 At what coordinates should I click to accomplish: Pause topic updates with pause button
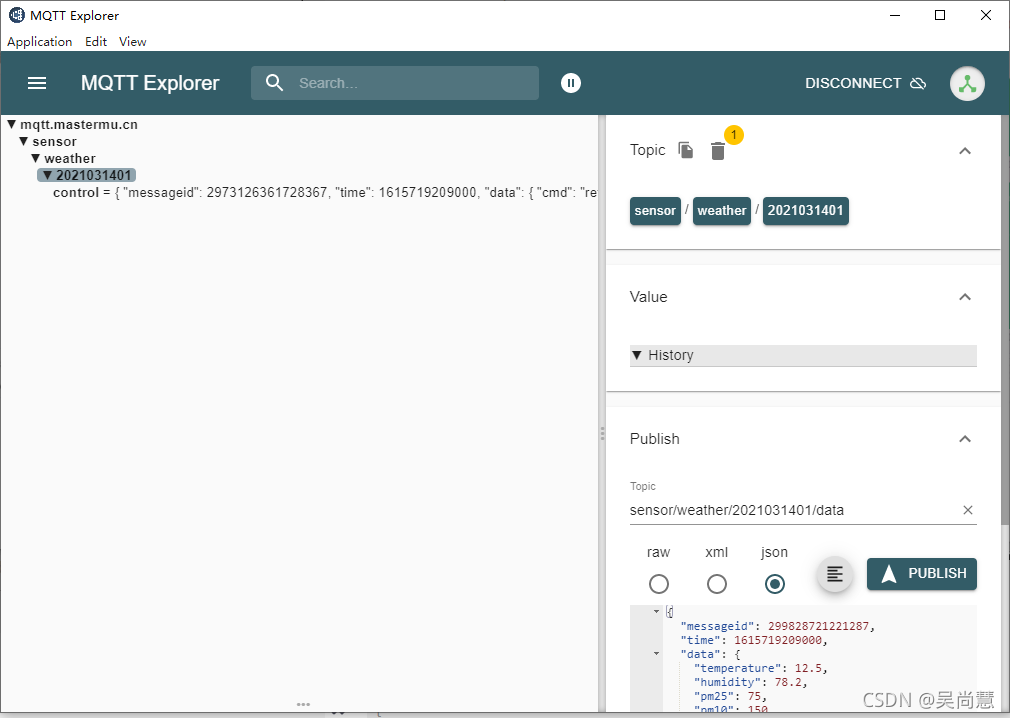[x=571, y=83]
